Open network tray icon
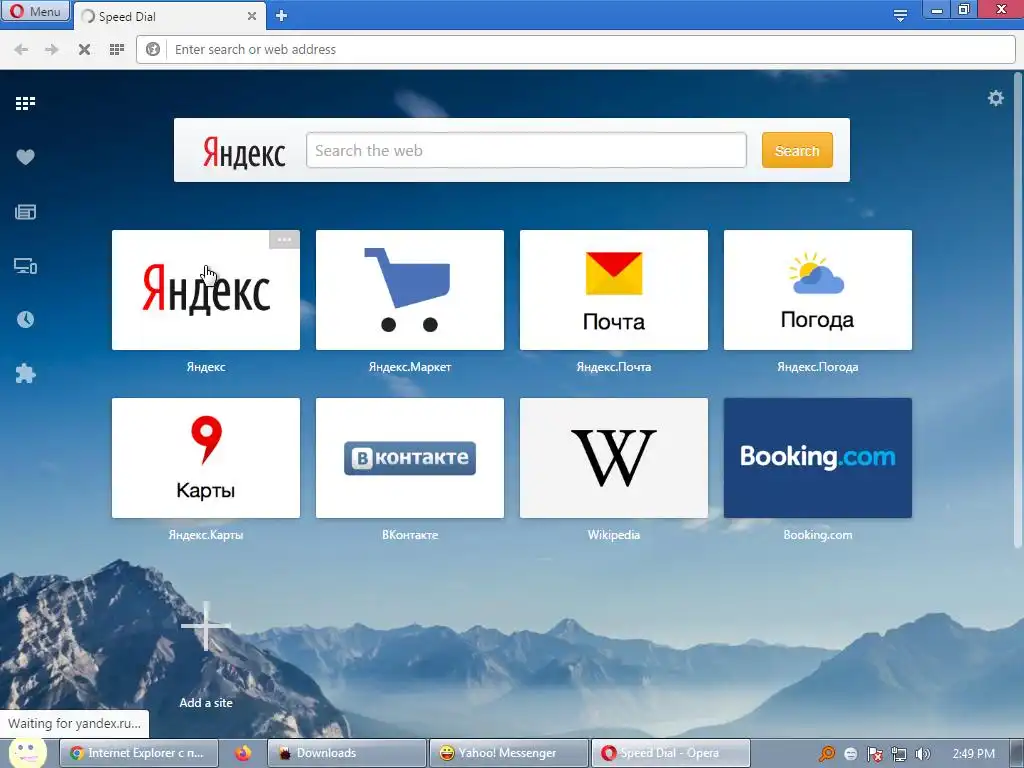The image size is (1024, 768). pyautogui.click(x=899, y=754)
